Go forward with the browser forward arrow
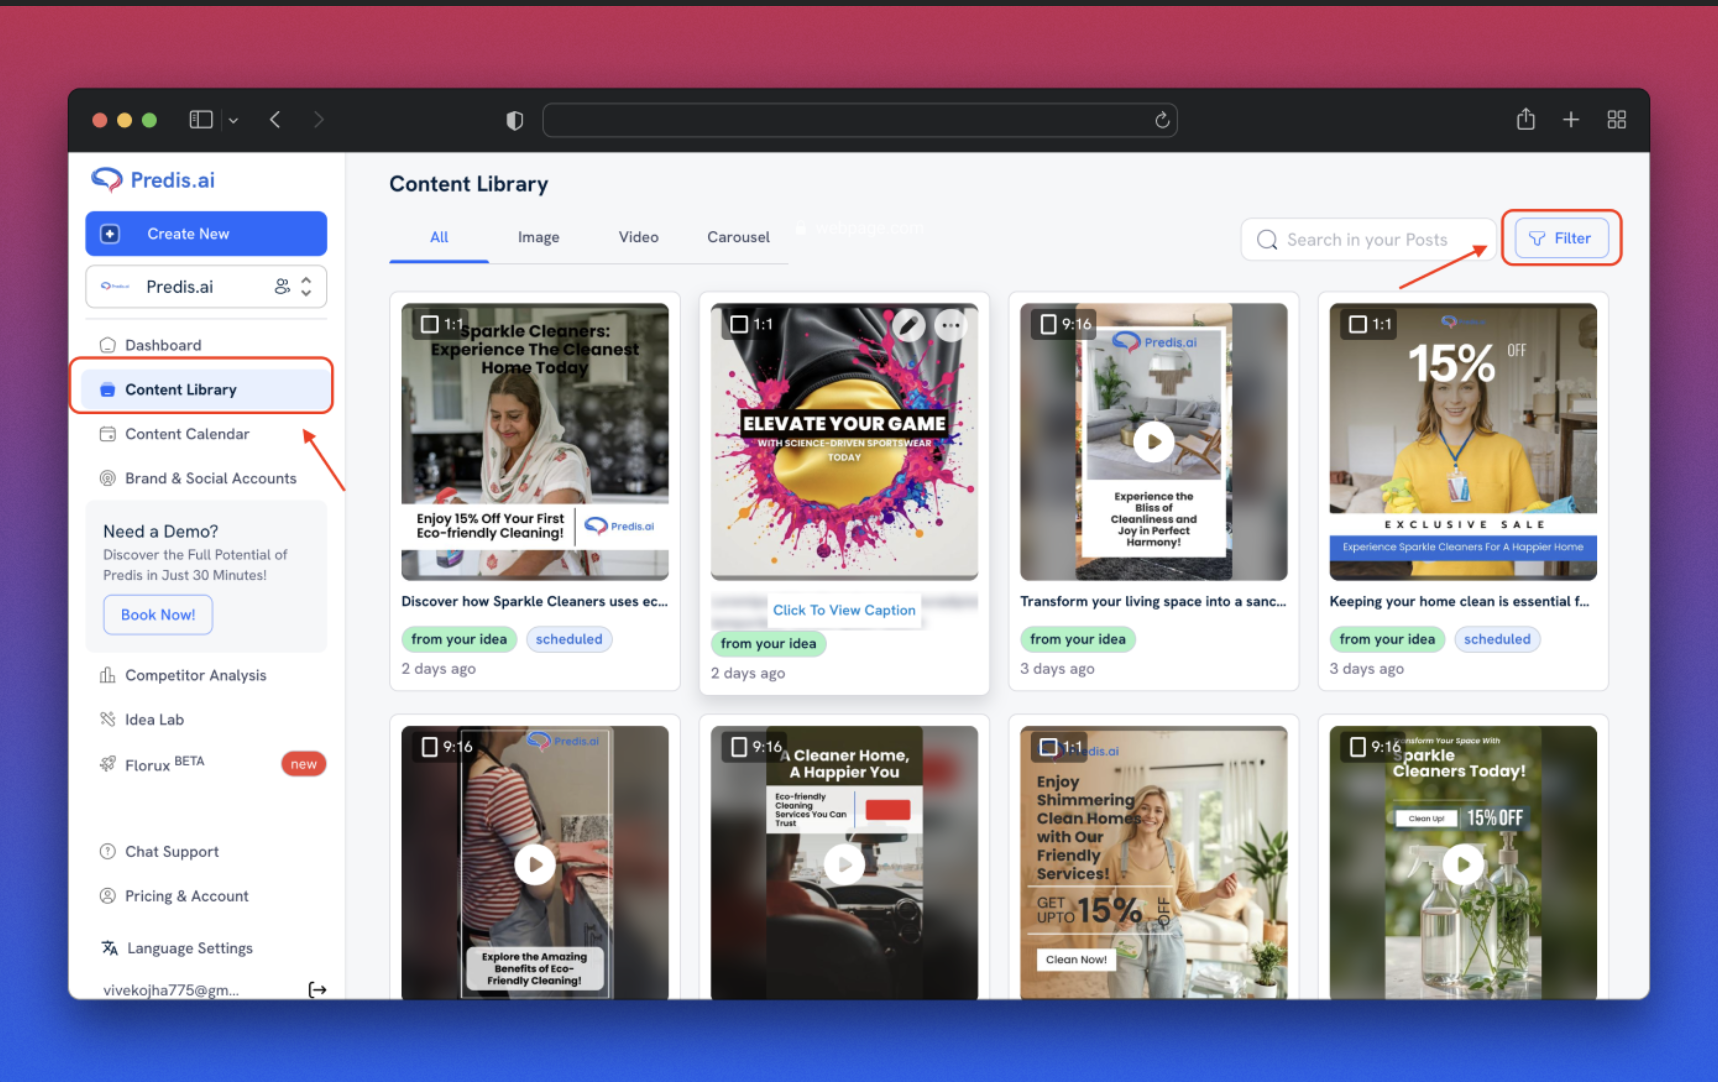The height and width of the screenshot is (1082, 1718). (318, 120)
